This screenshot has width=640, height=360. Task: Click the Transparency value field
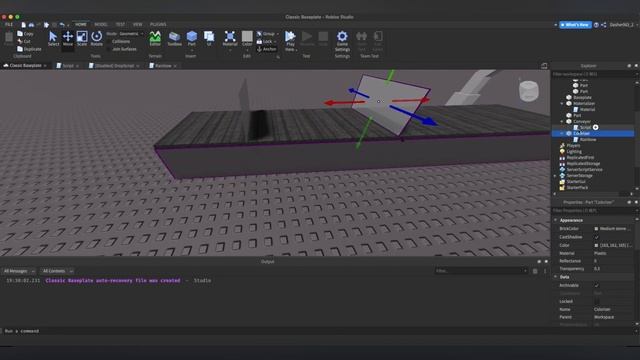pos(613,269)
